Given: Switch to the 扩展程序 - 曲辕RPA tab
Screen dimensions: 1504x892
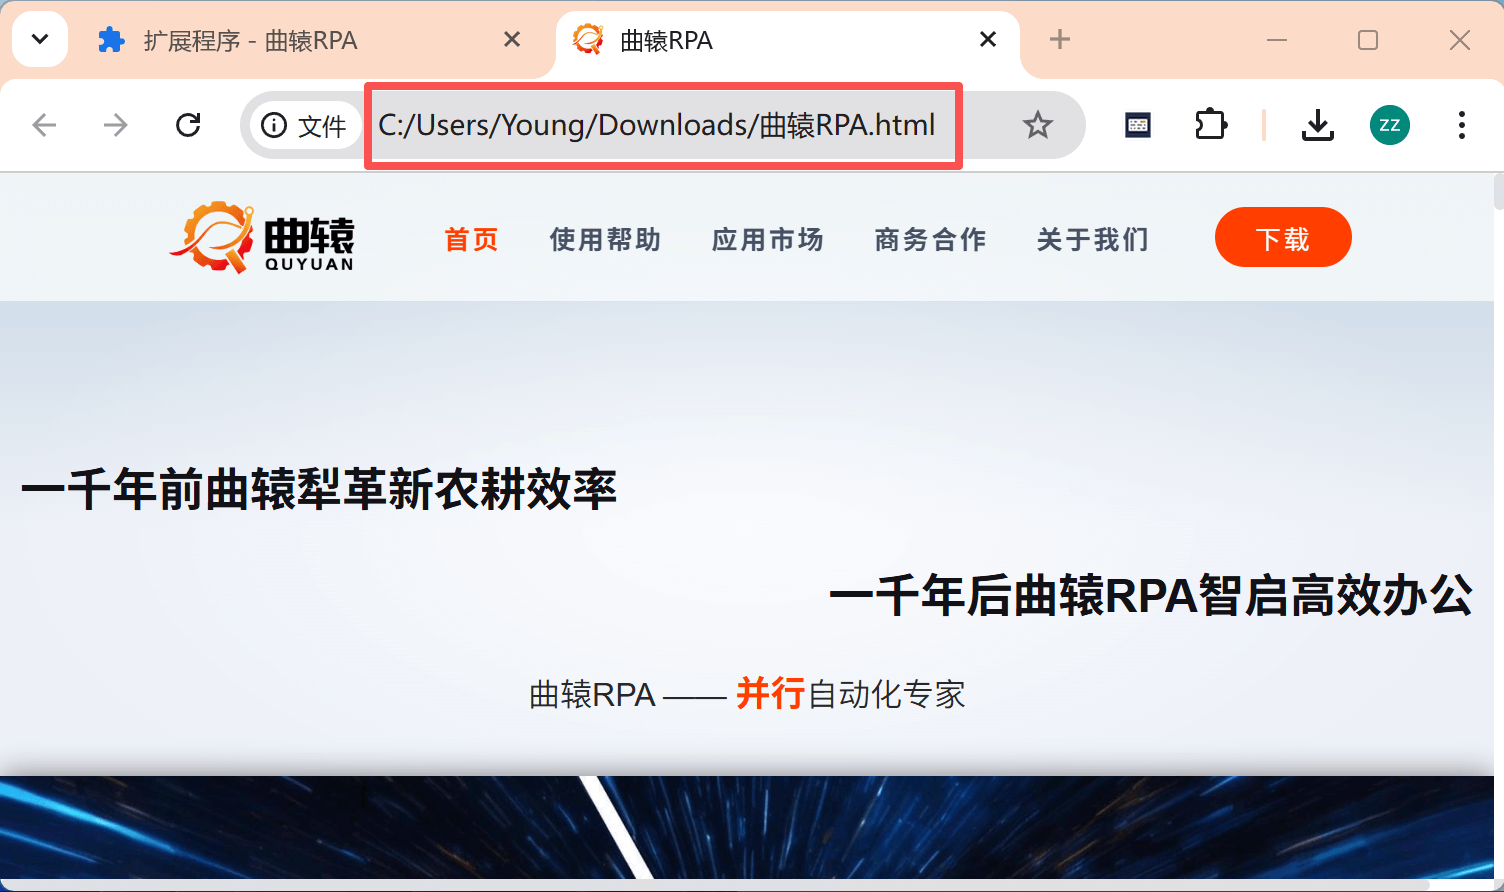Looking at the screenshot, I should click(x=250, y=41).
